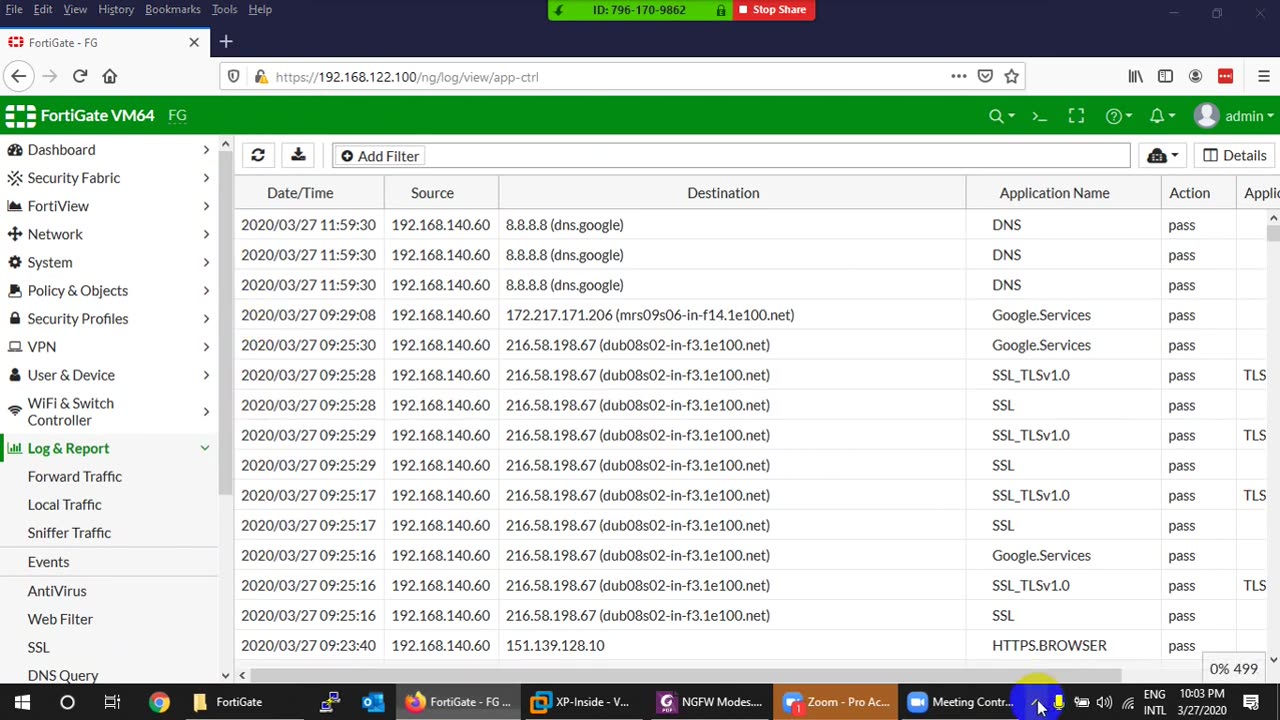This screenshot has height=720, width=1280.
Task: Open a new browser tab
Action: (226, 42)
